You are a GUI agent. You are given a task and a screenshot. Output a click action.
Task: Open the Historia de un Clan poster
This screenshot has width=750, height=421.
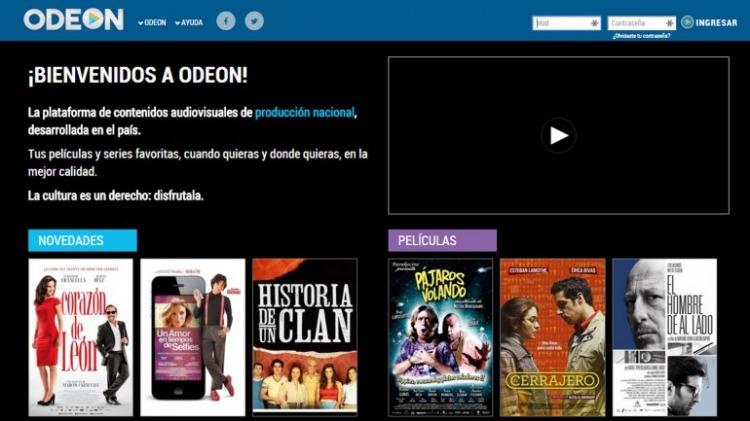coord(305,337)
